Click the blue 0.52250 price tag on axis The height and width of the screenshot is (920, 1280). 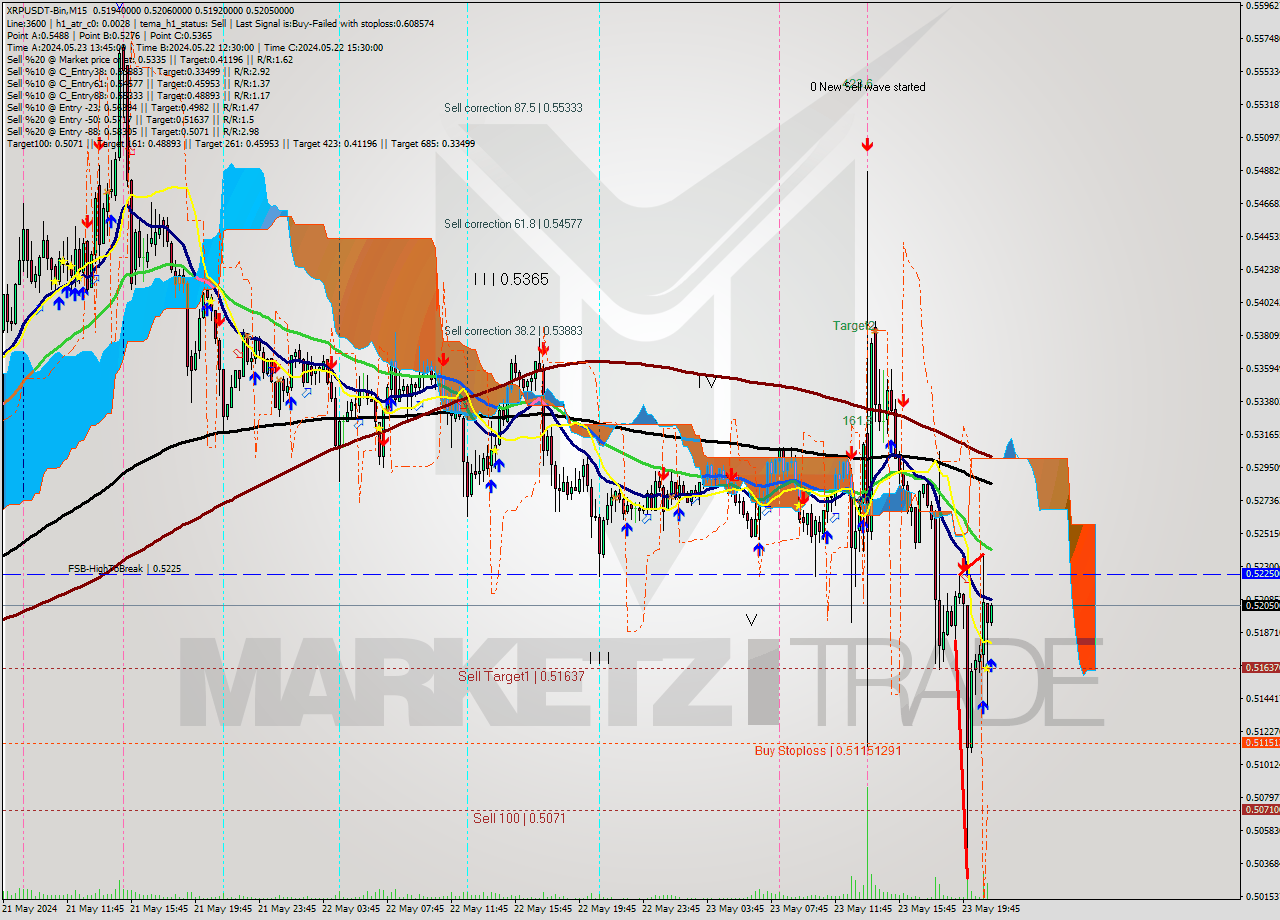1260,574
